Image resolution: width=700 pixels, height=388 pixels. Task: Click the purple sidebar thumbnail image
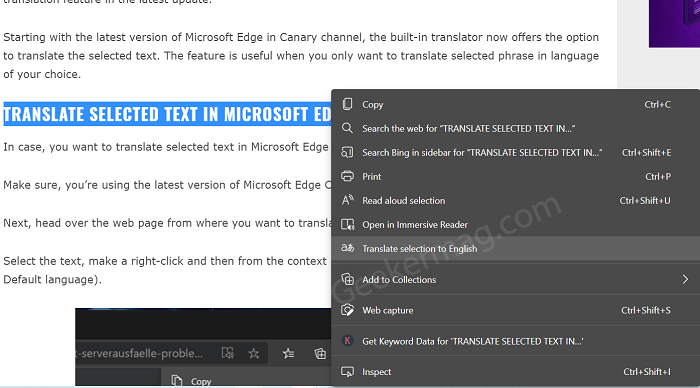coord(674,23)
